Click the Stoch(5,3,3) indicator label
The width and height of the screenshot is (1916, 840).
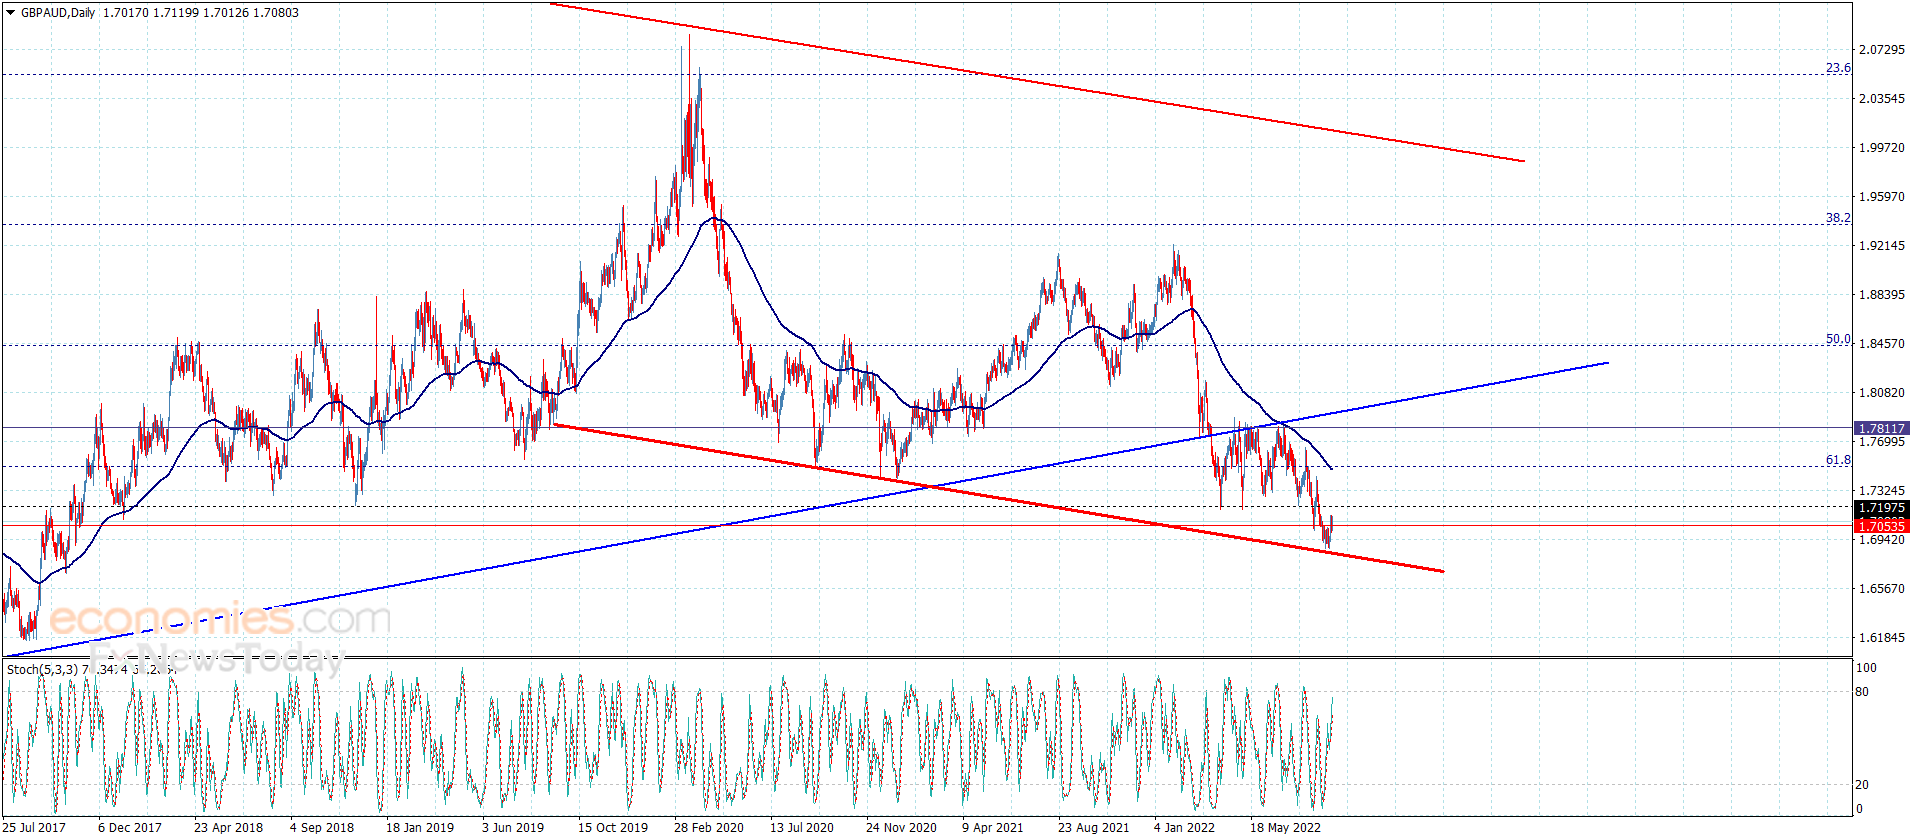43,669
